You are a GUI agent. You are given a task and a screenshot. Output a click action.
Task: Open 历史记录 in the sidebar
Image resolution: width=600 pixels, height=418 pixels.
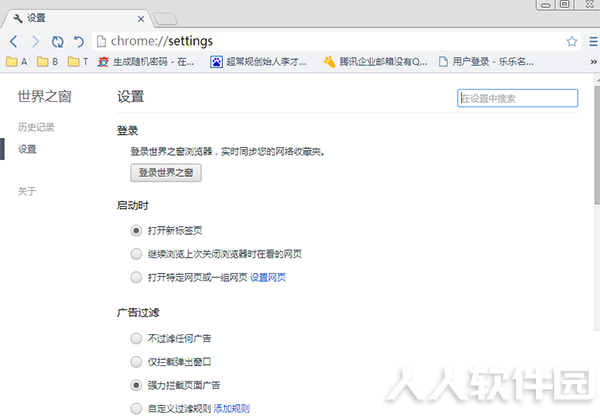coord(36,127)
